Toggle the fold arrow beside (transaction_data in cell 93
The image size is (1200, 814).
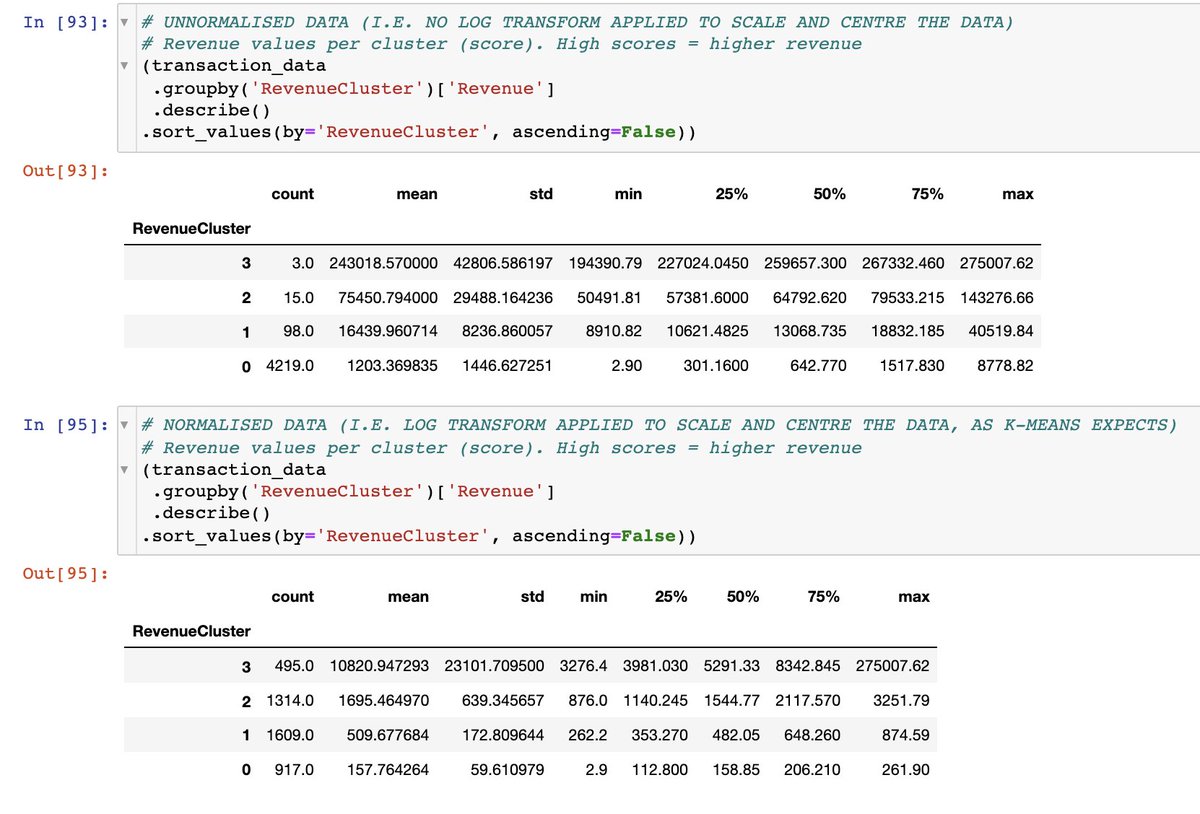(124, 67)
